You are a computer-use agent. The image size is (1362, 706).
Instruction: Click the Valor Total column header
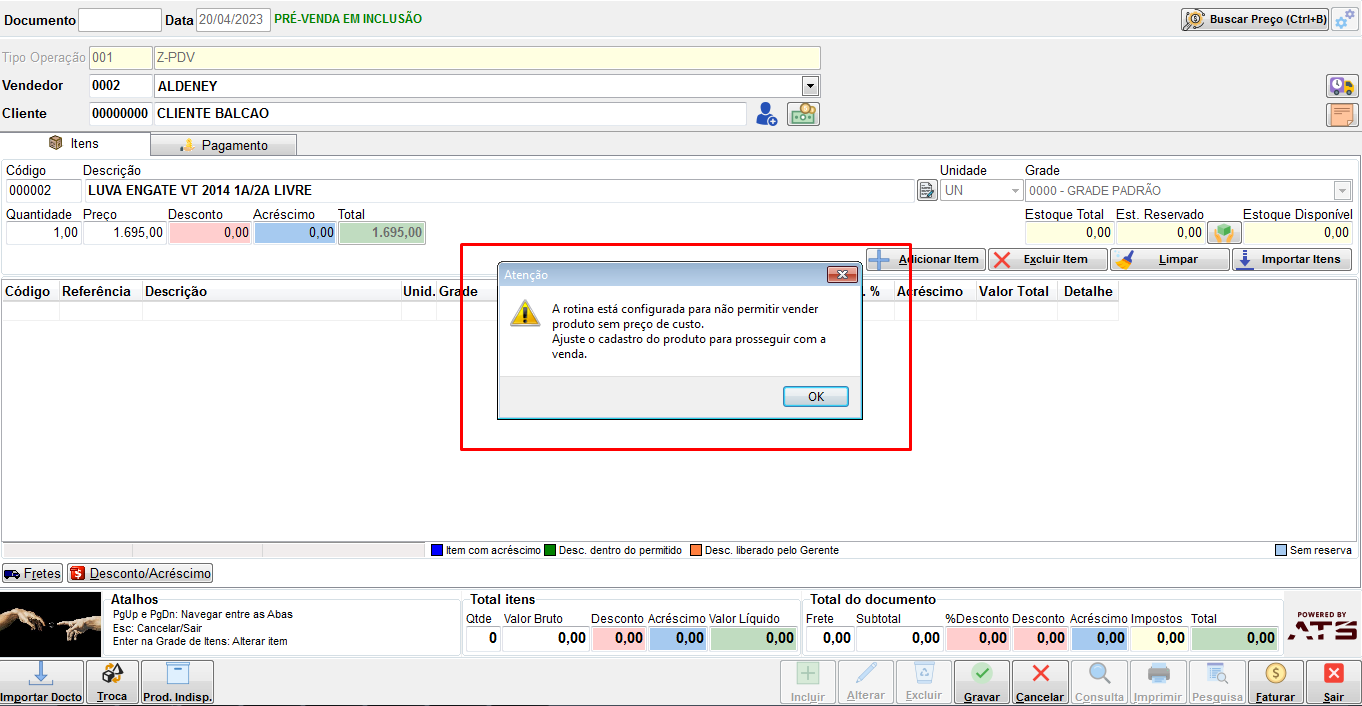1016,291
